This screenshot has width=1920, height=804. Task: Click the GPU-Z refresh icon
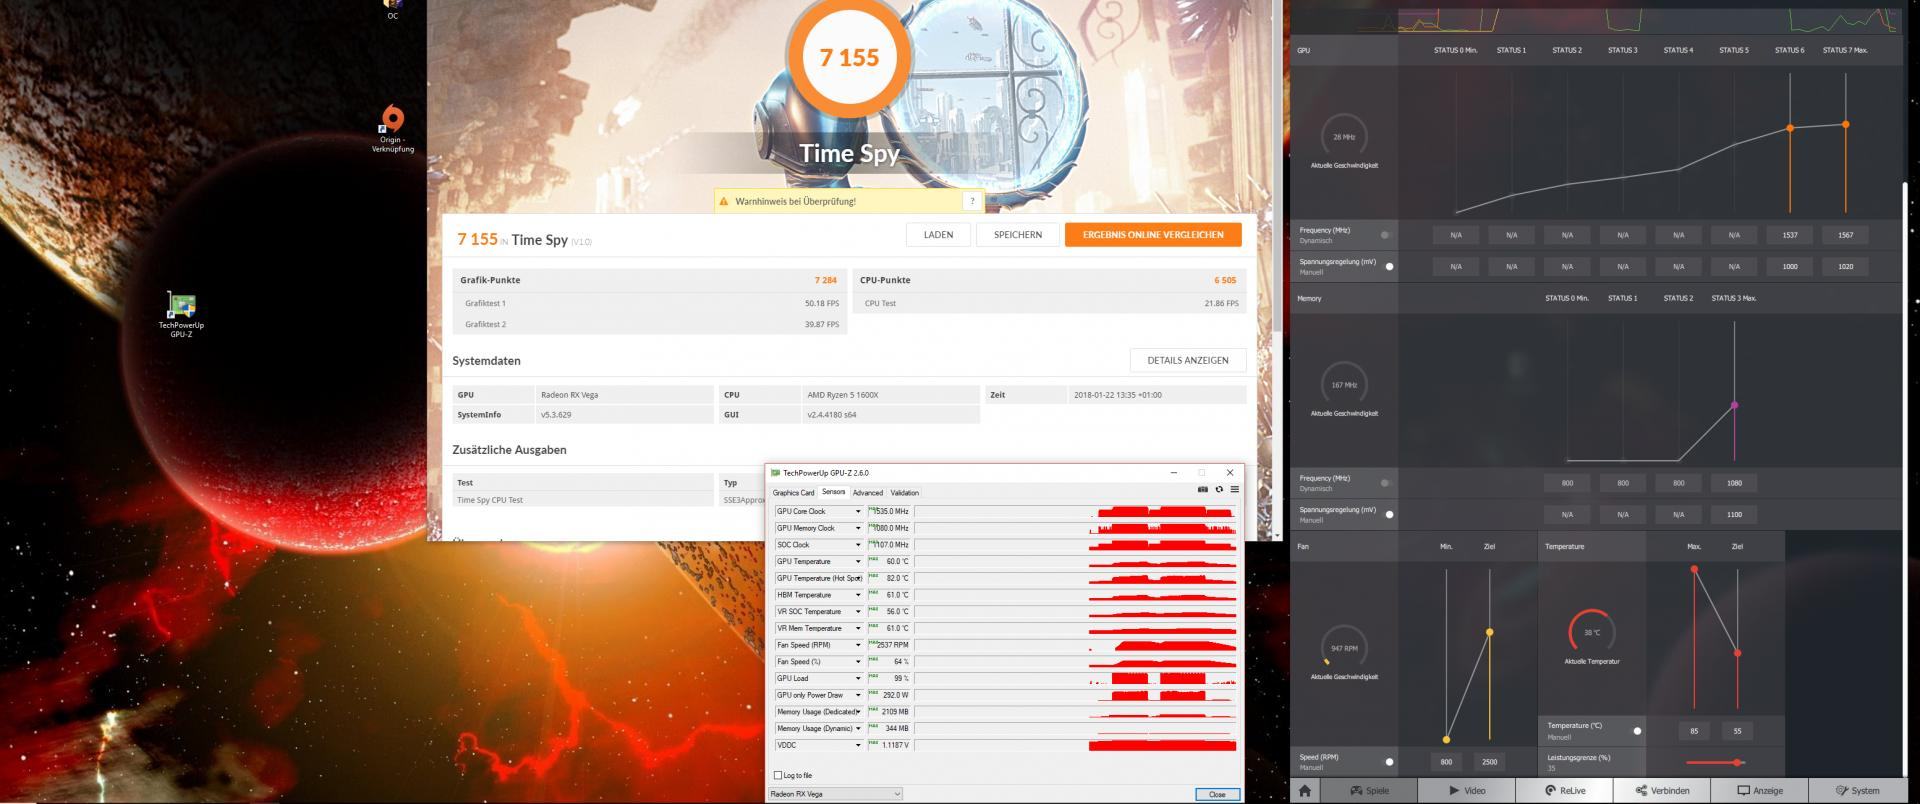[1219, 489]
